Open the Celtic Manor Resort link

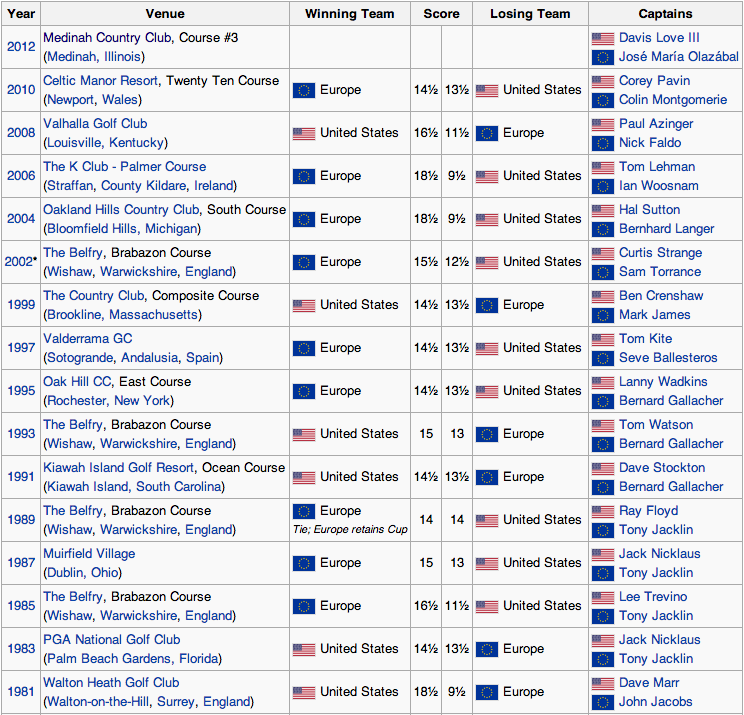coord(101,81)
